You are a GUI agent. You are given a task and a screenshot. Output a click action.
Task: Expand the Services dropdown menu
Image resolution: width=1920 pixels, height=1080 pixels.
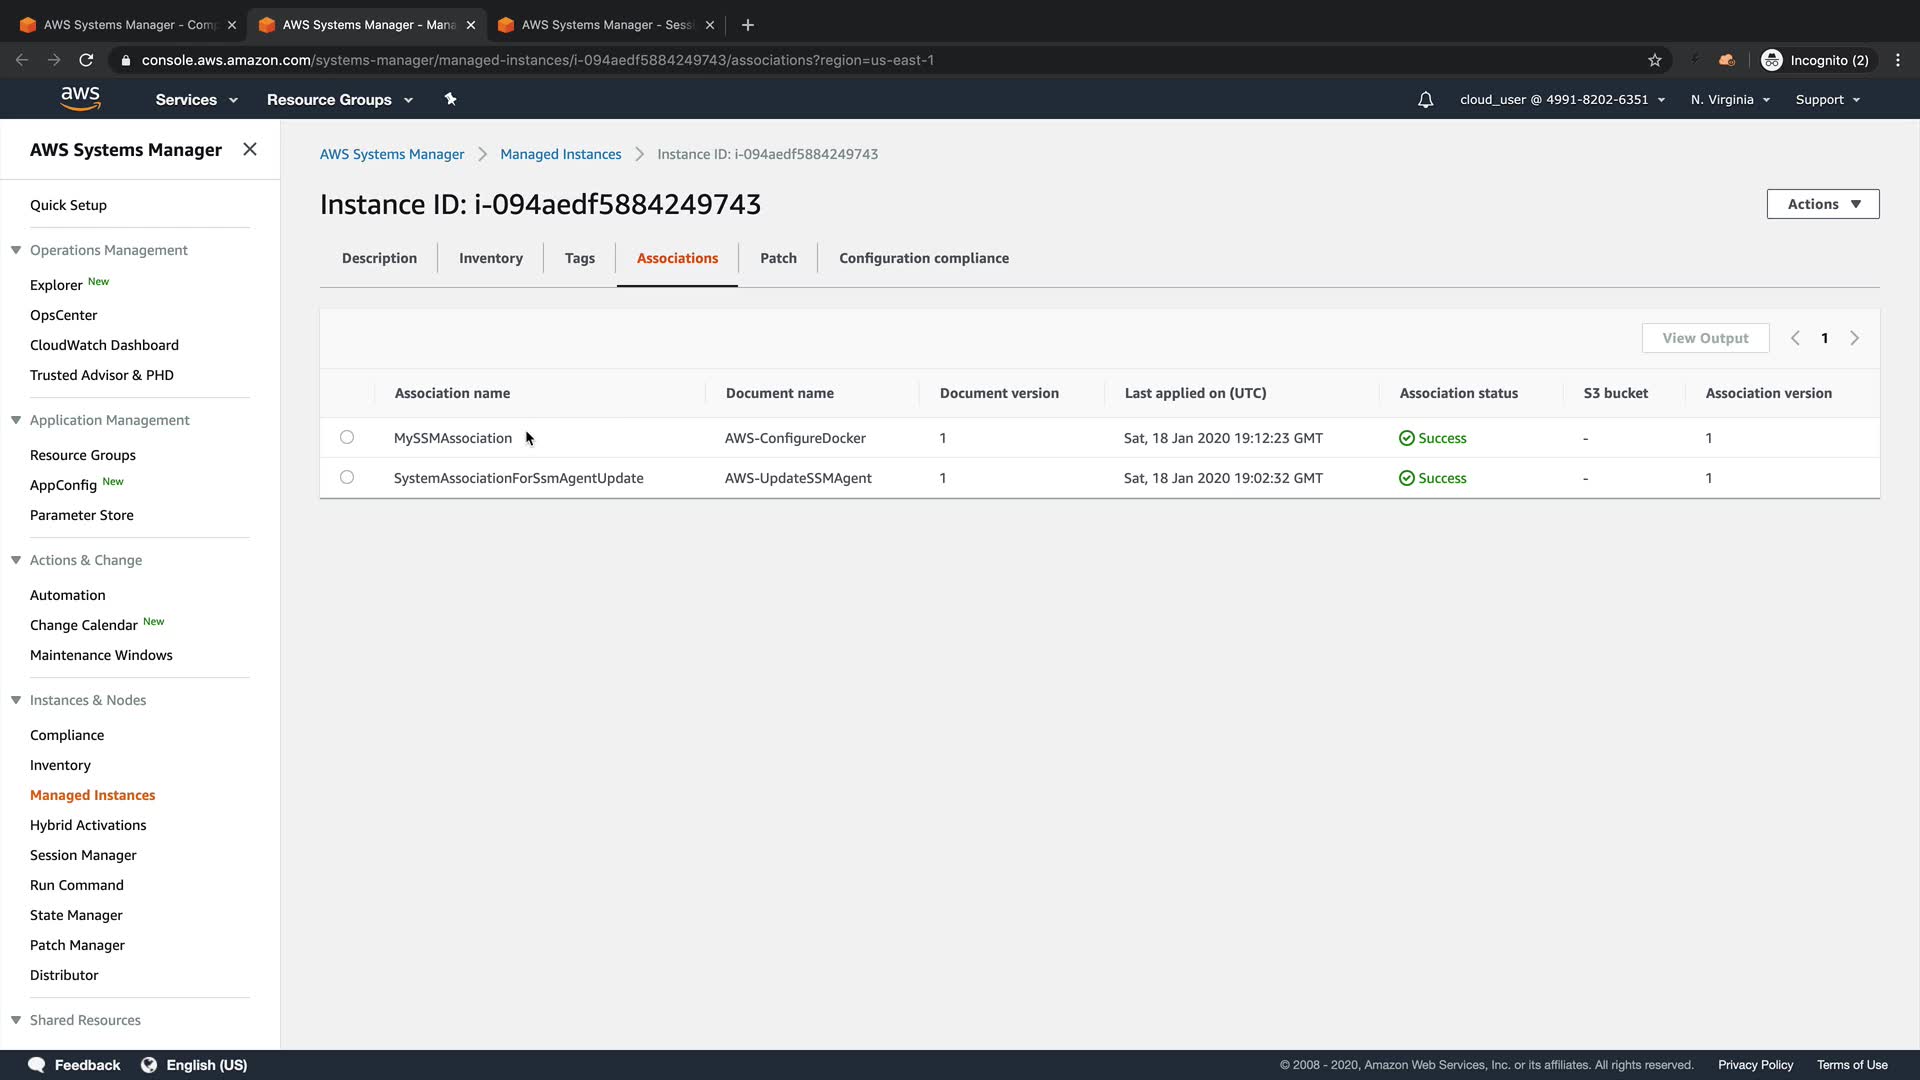click(x=196, y=100)
